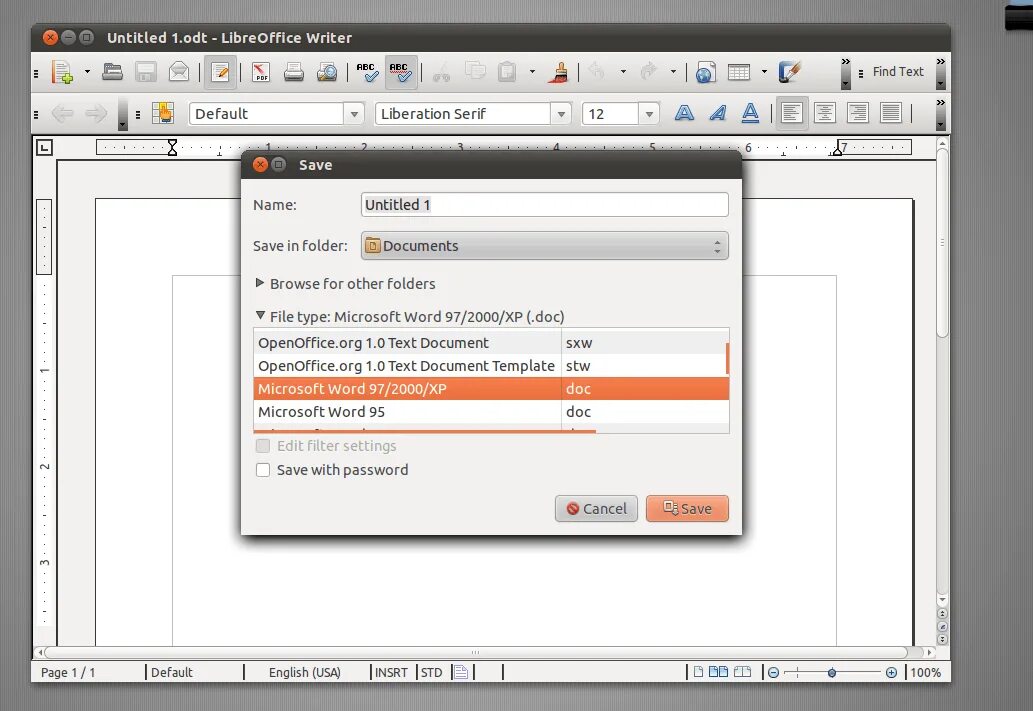
Task: Click the Export as PDF icon
Action: click(x=261, y=72)
